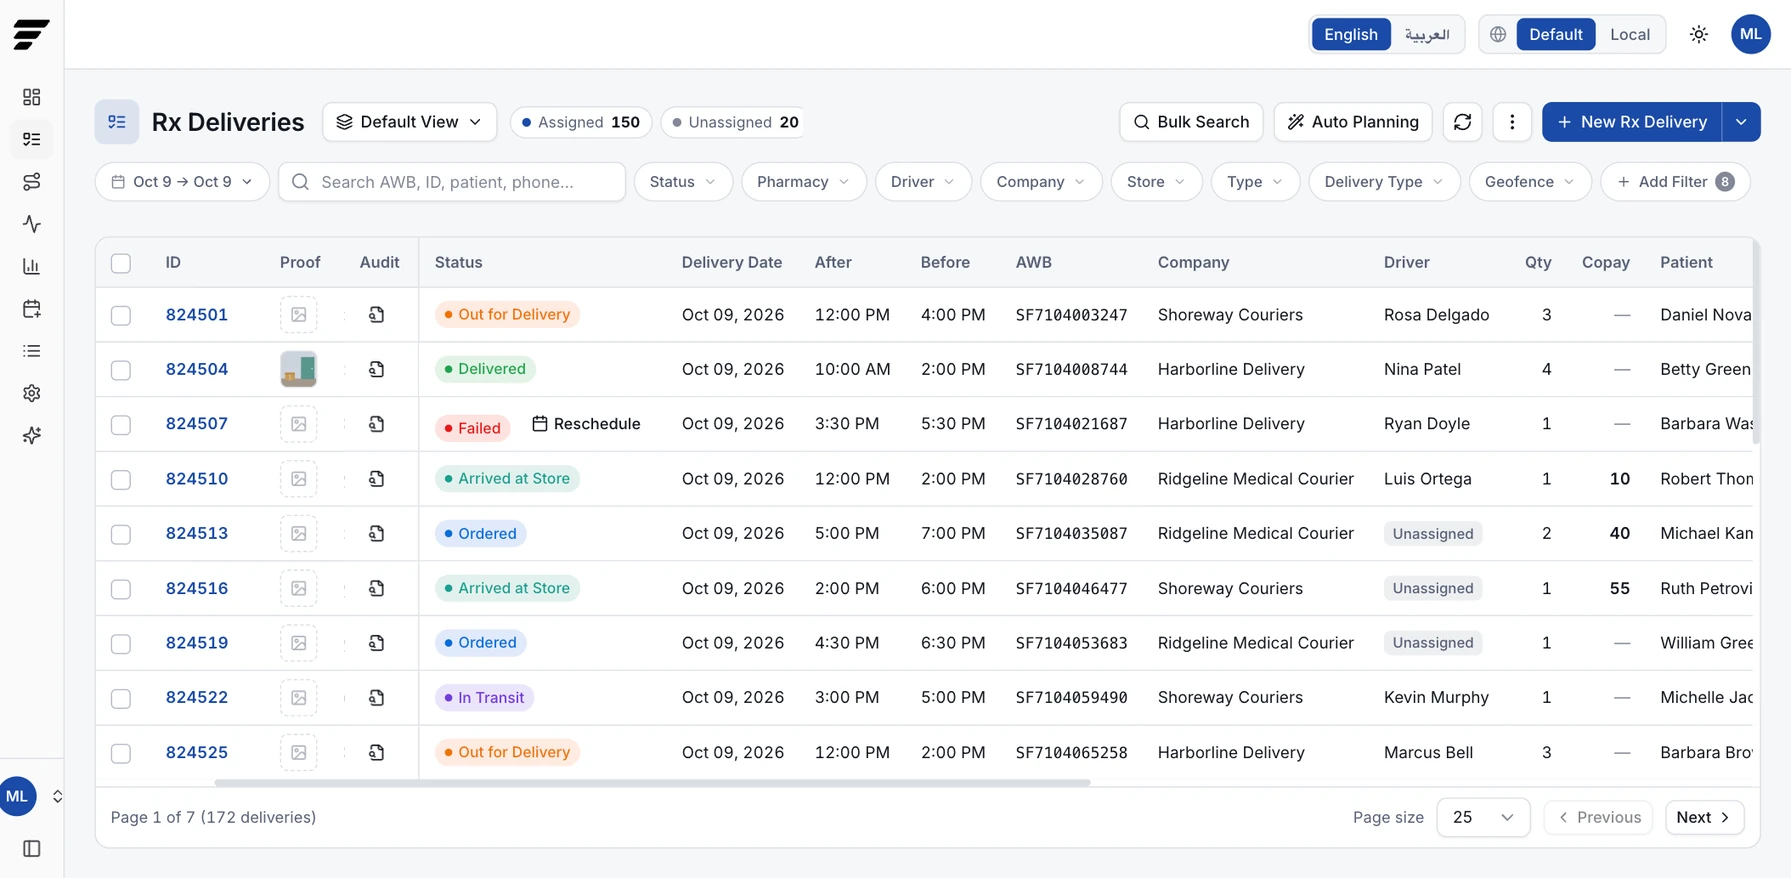The width and height of the screenshot is (1791, 878).
Task: Filter by Assigned 150 tab
Action: pyautogui.click(x=582, y=122)
